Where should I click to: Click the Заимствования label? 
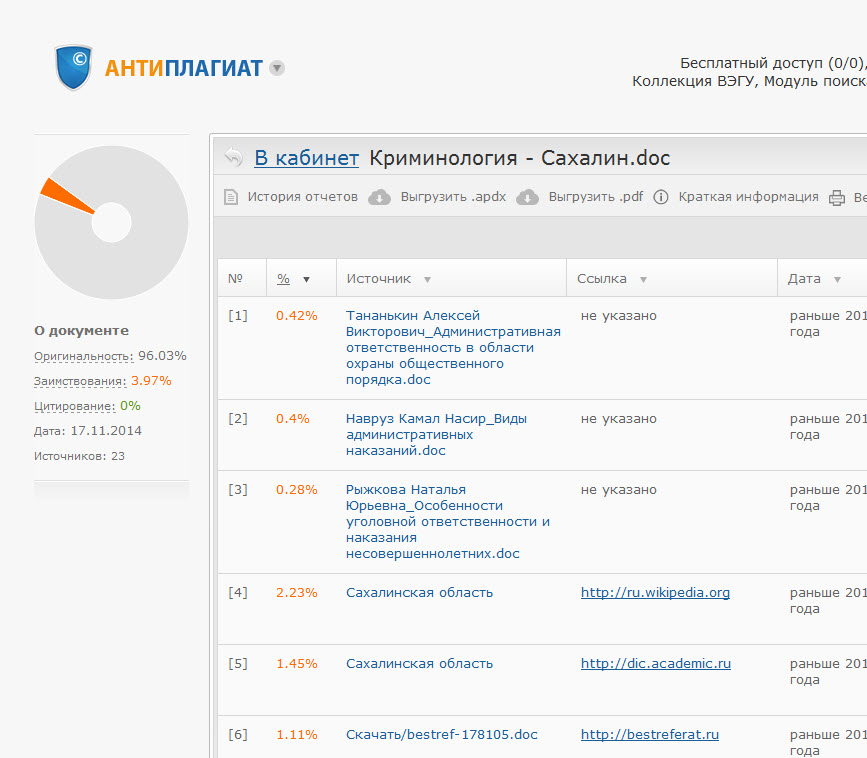pyautogui.click(x=80, y=381)
